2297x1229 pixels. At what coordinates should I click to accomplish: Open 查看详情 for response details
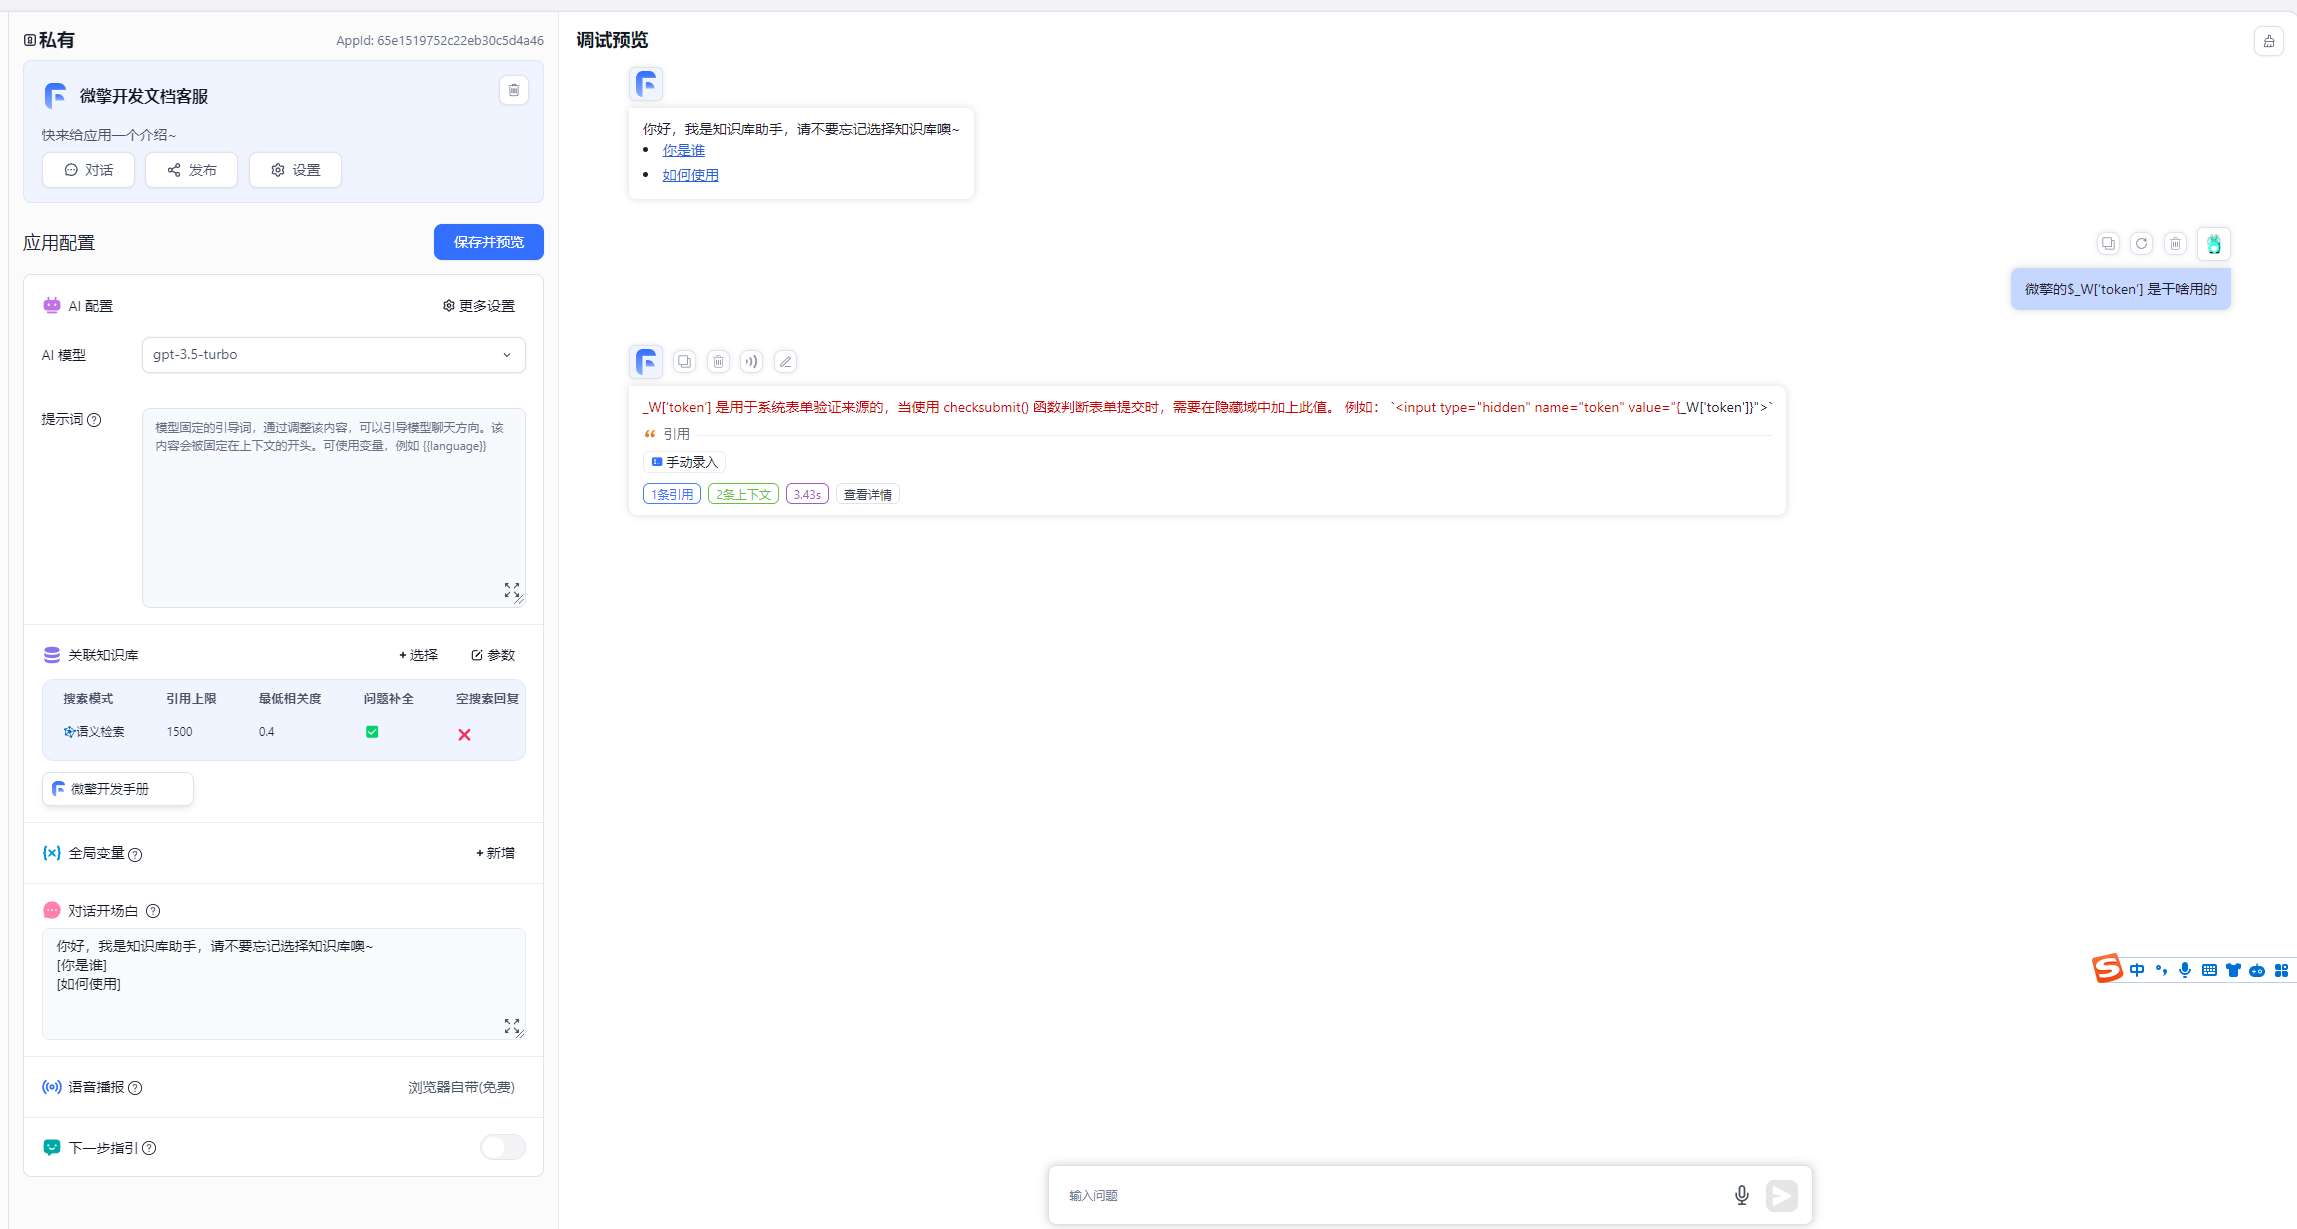pyautogui.click(x=868, y=494)
